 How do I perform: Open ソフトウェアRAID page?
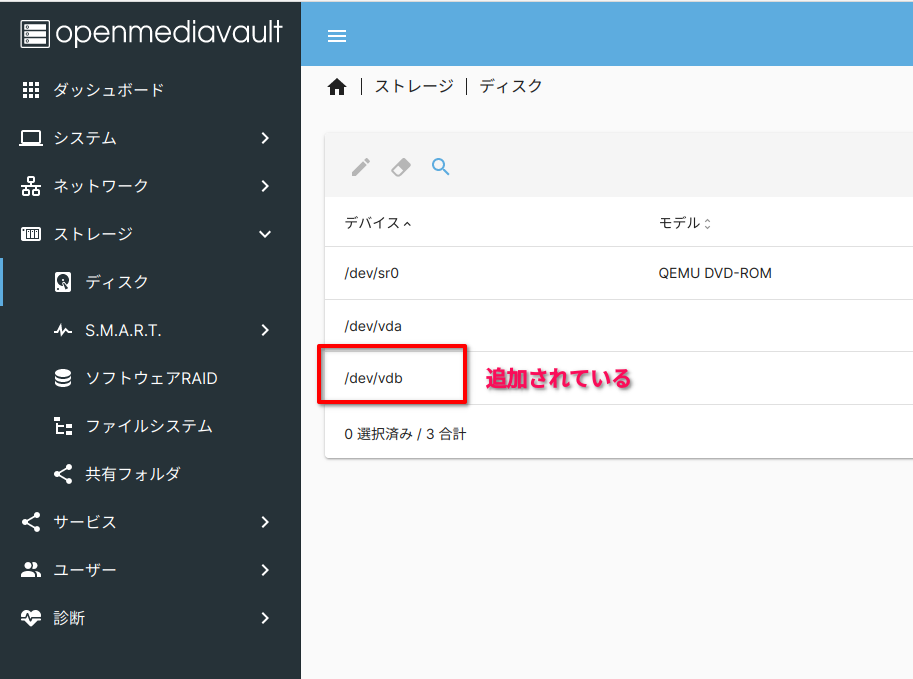point(150,378)
